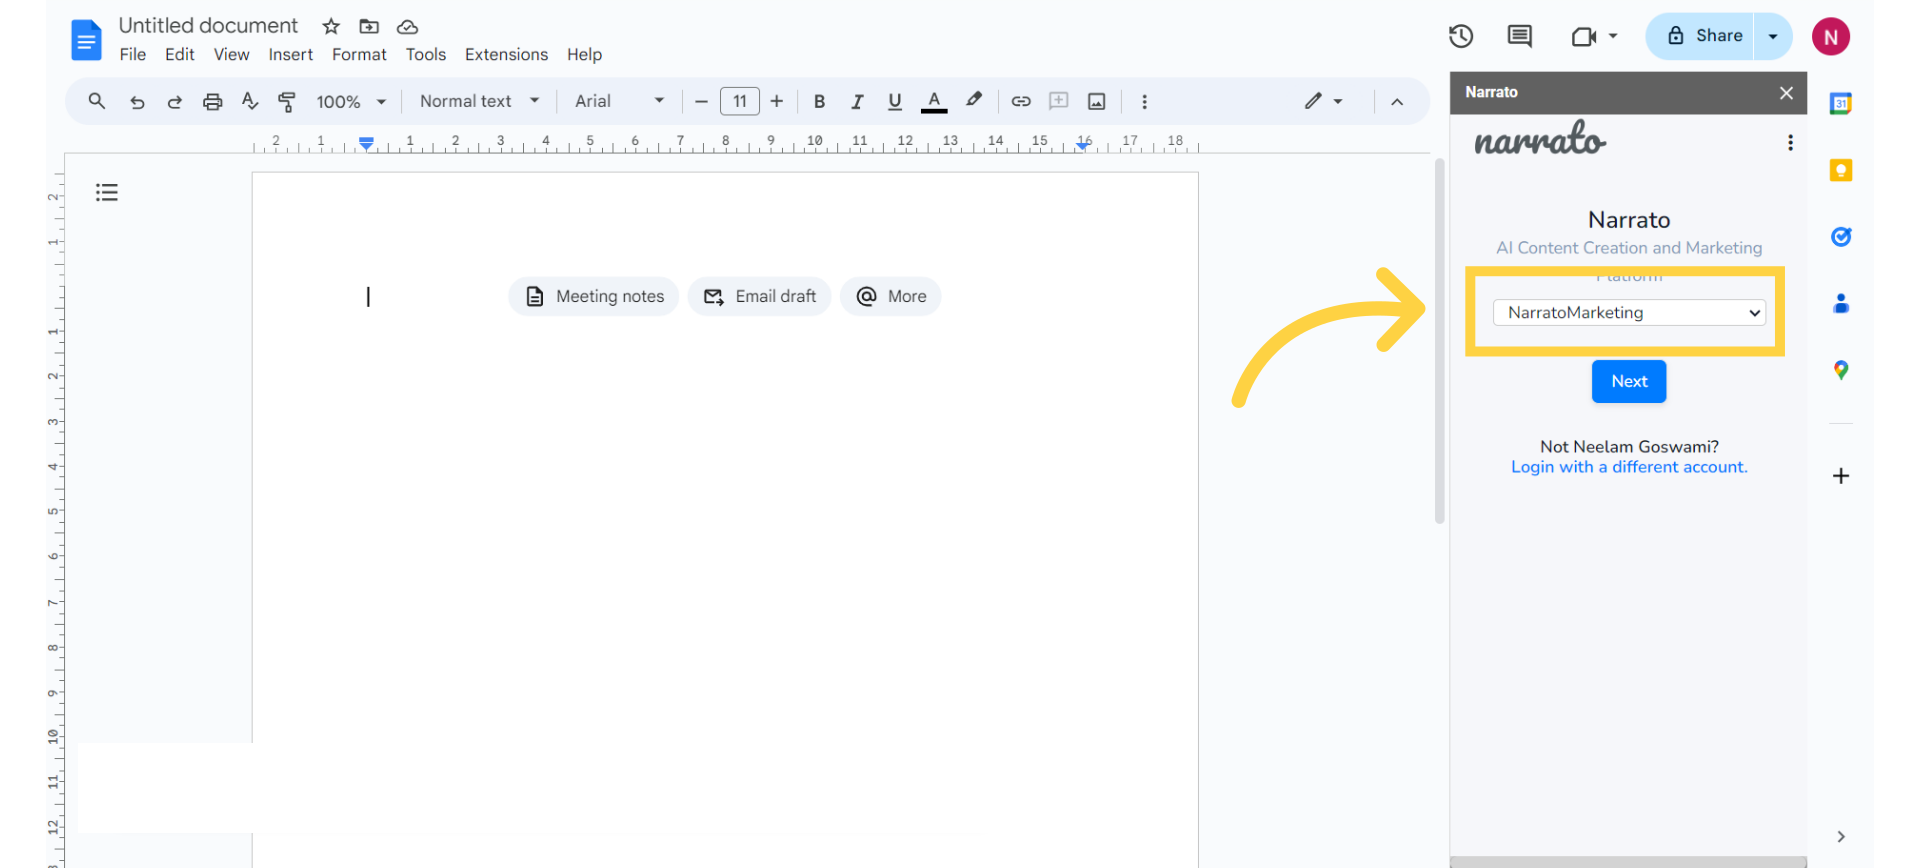Open the File menu
This screenshot has height=868, width=1920.
pos(133,54)
